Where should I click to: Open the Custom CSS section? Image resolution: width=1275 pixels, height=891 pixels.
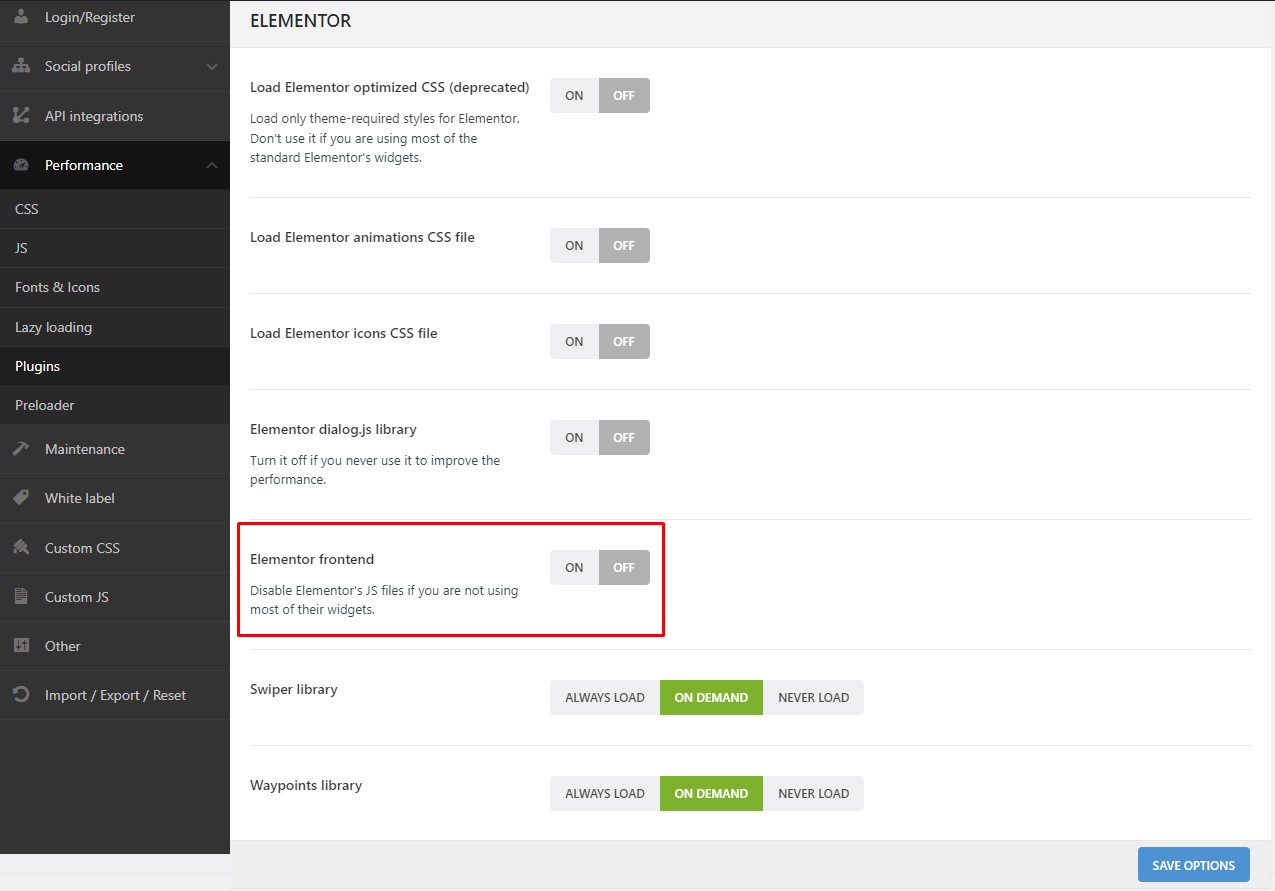tap(115, 548)
